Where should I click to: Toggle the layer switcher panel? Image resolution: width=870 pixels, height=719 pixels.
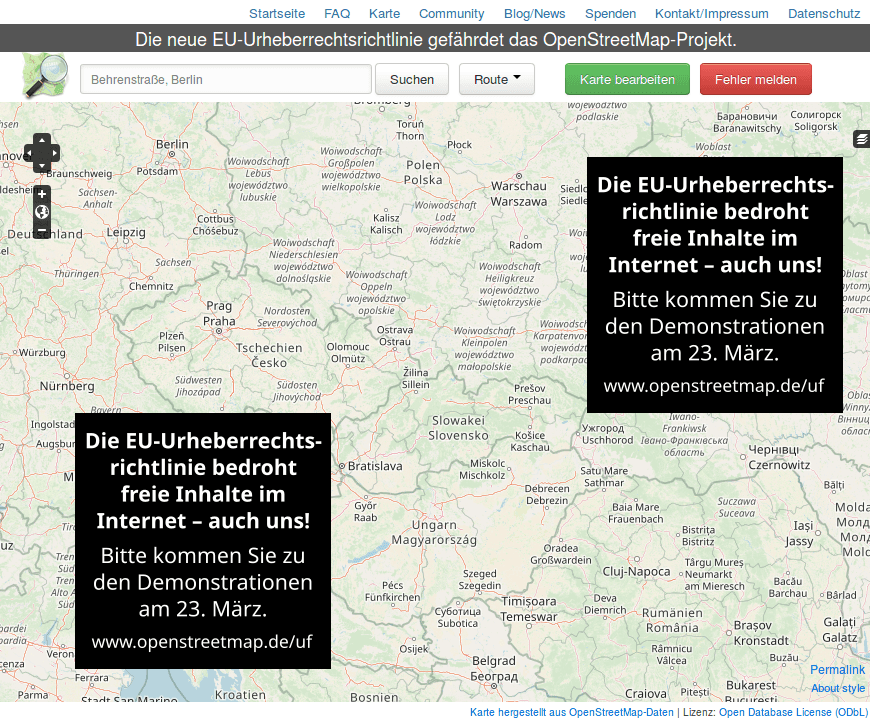tap(861, 138)
